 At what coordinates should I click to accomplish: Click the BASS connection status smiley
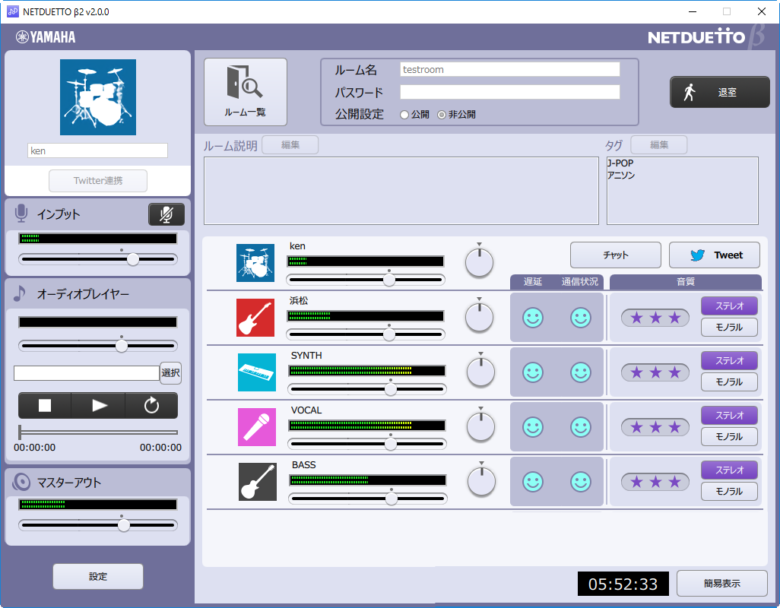click(581, 482)
